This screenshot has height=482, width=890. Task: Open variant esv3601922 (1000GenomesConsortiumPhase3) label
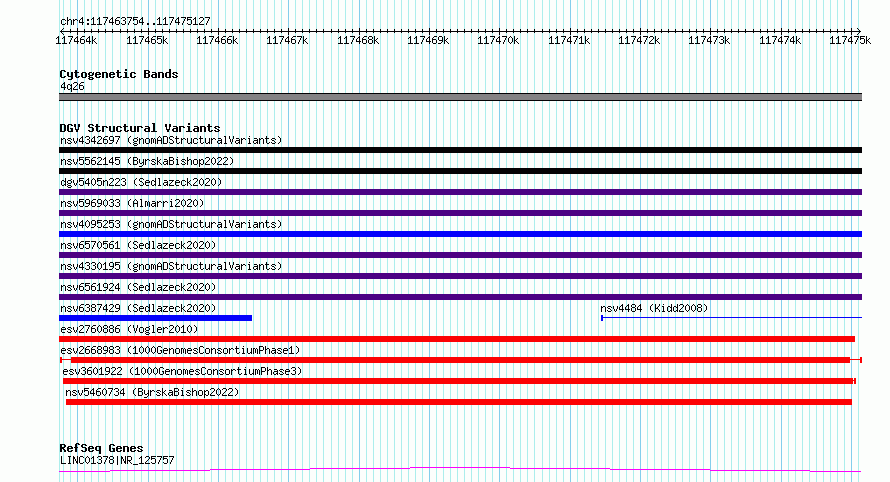point(182,371)
